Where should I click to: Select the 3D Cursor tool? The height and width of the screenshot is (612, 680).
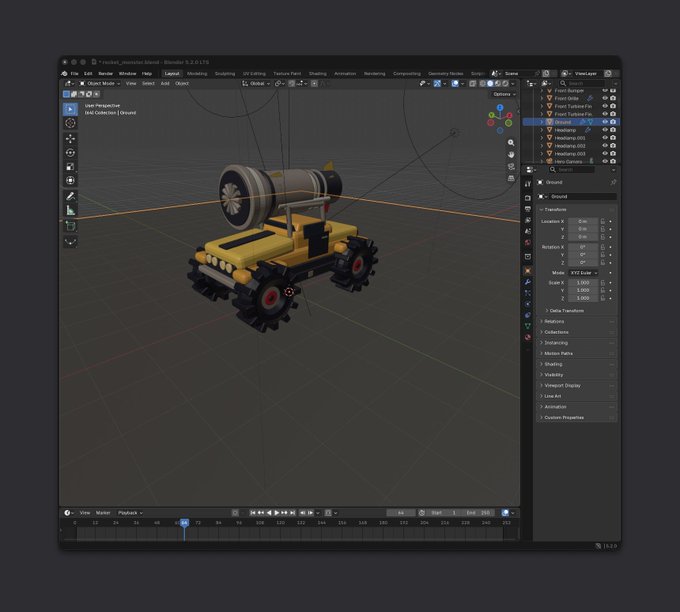tap(70, 123)
